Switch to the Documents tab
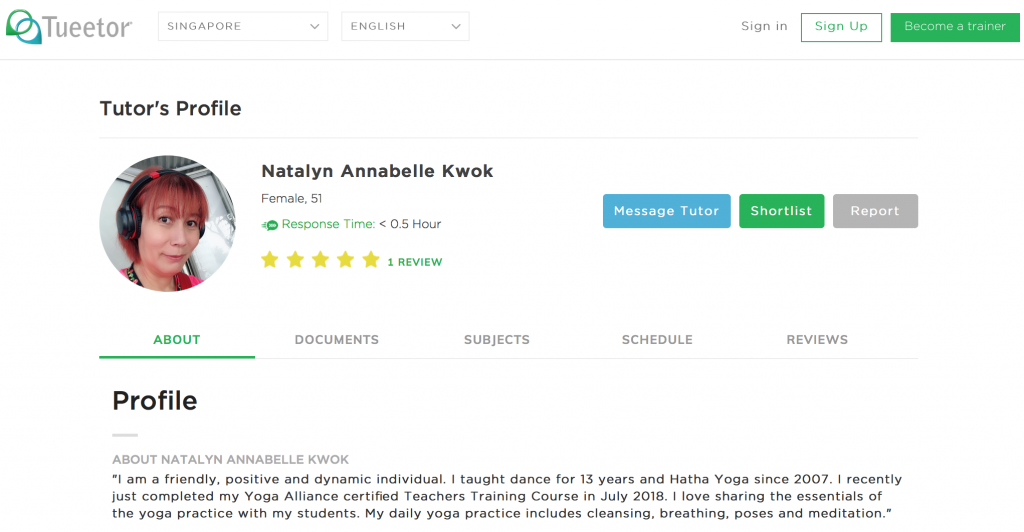Screen dimensions: 1024x532 click(336, 339)
